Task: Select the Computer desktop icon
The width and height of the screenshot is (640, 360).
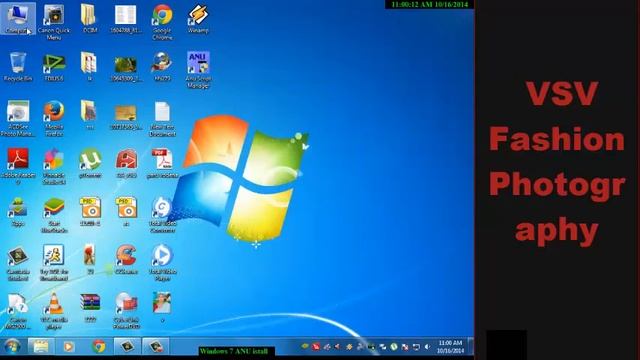Action: (18, 18)
